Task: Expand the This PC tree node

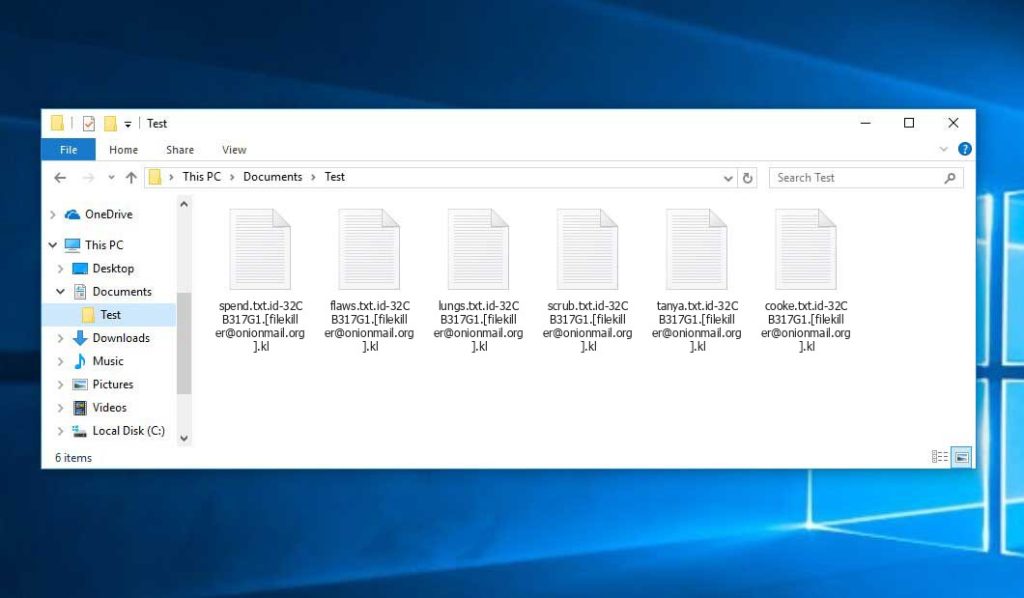Action: [52, 245]
